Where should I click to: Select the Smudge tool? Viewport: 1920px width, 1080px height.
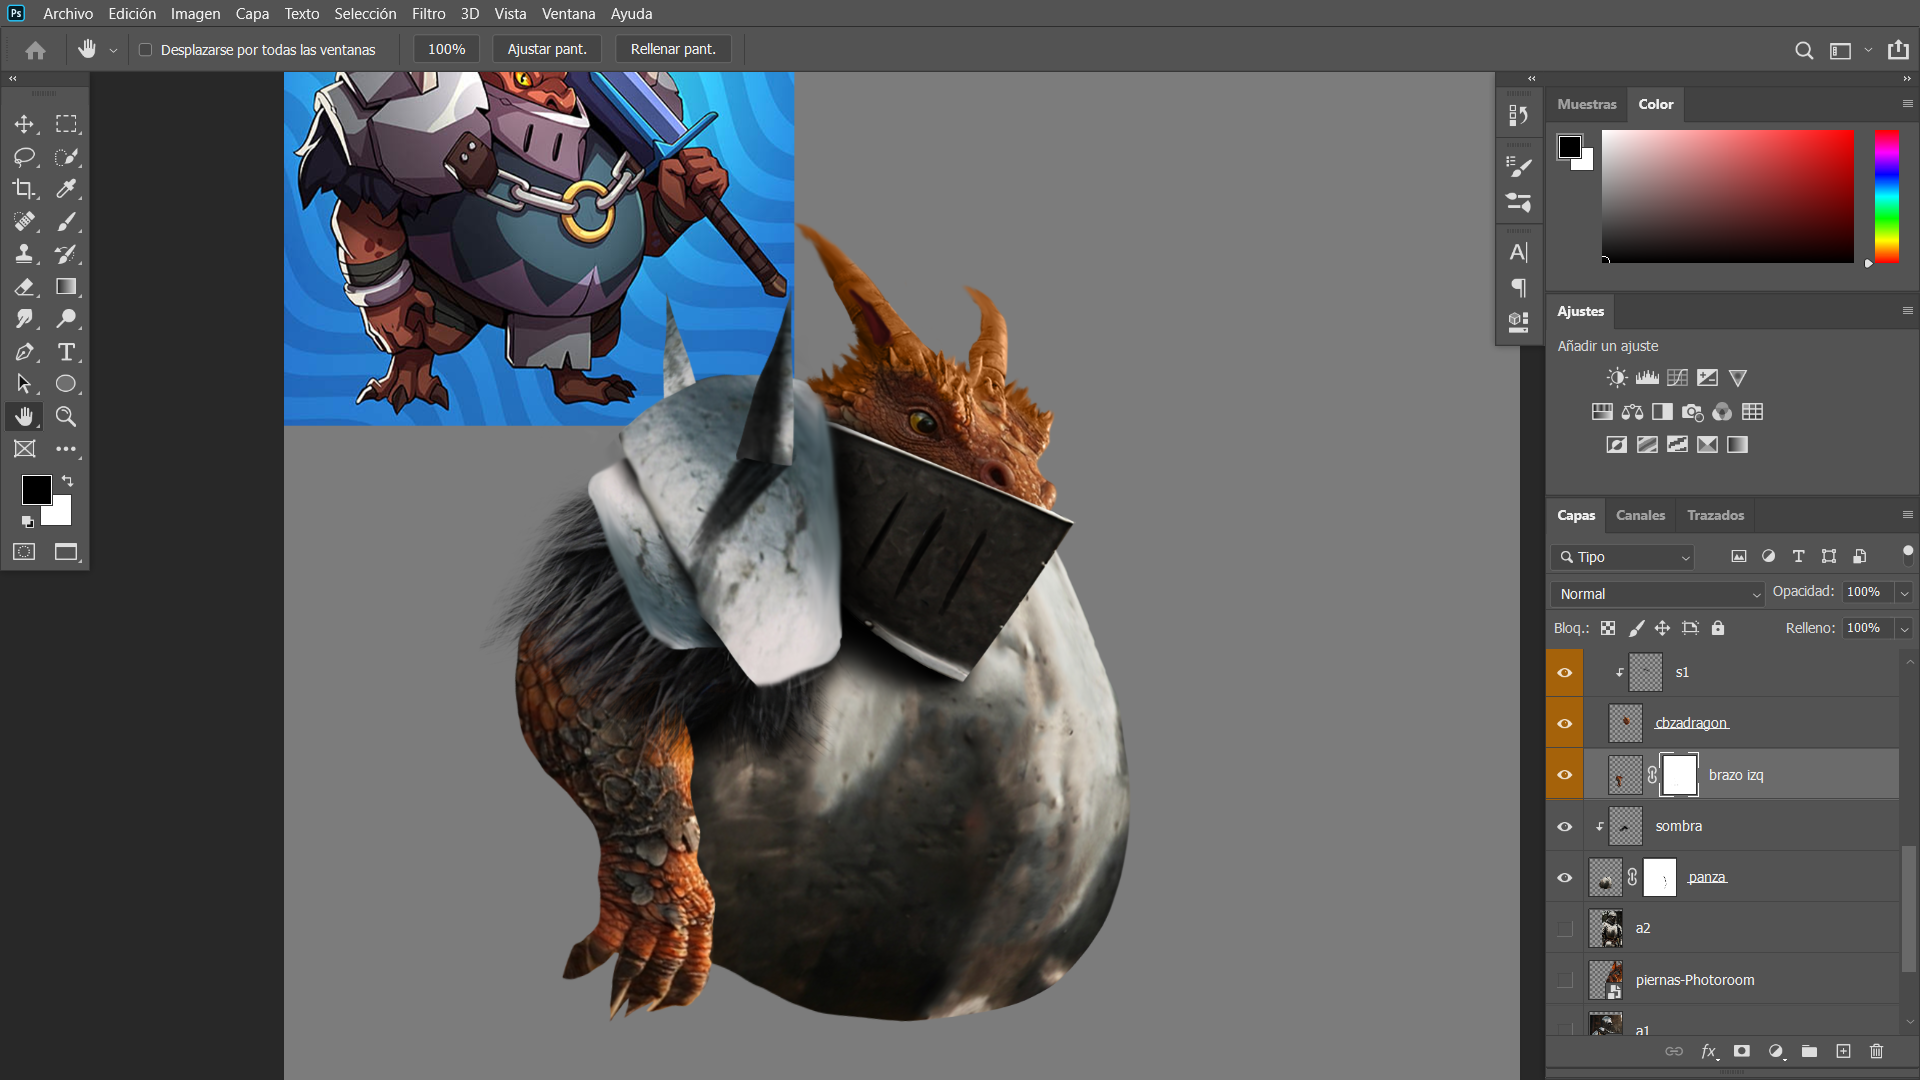(x=24, y=319)
